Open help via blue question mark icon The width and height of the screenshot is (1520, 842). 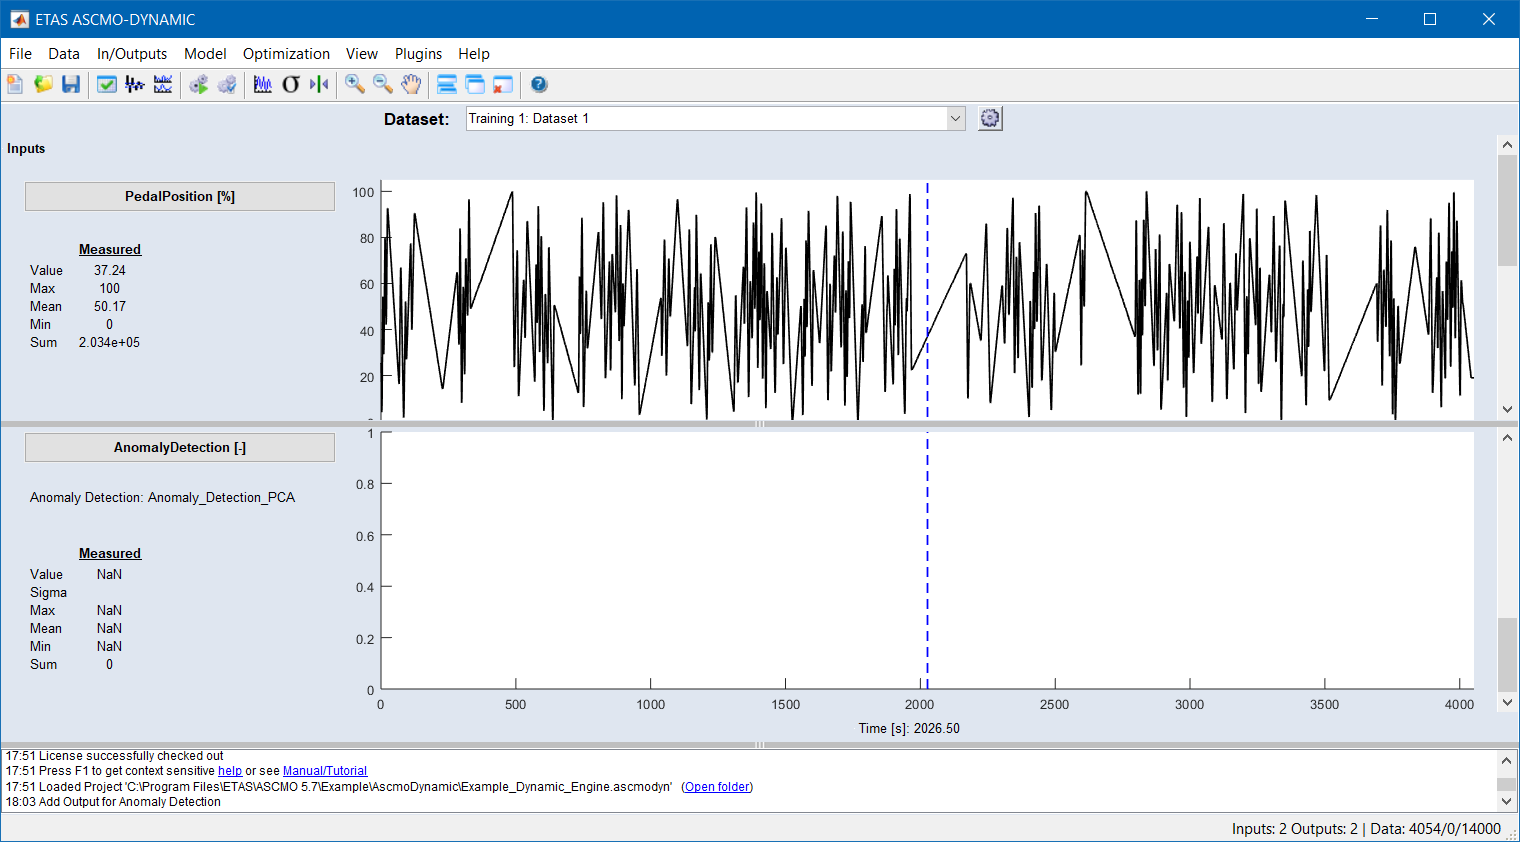click(x=539, y=85)
